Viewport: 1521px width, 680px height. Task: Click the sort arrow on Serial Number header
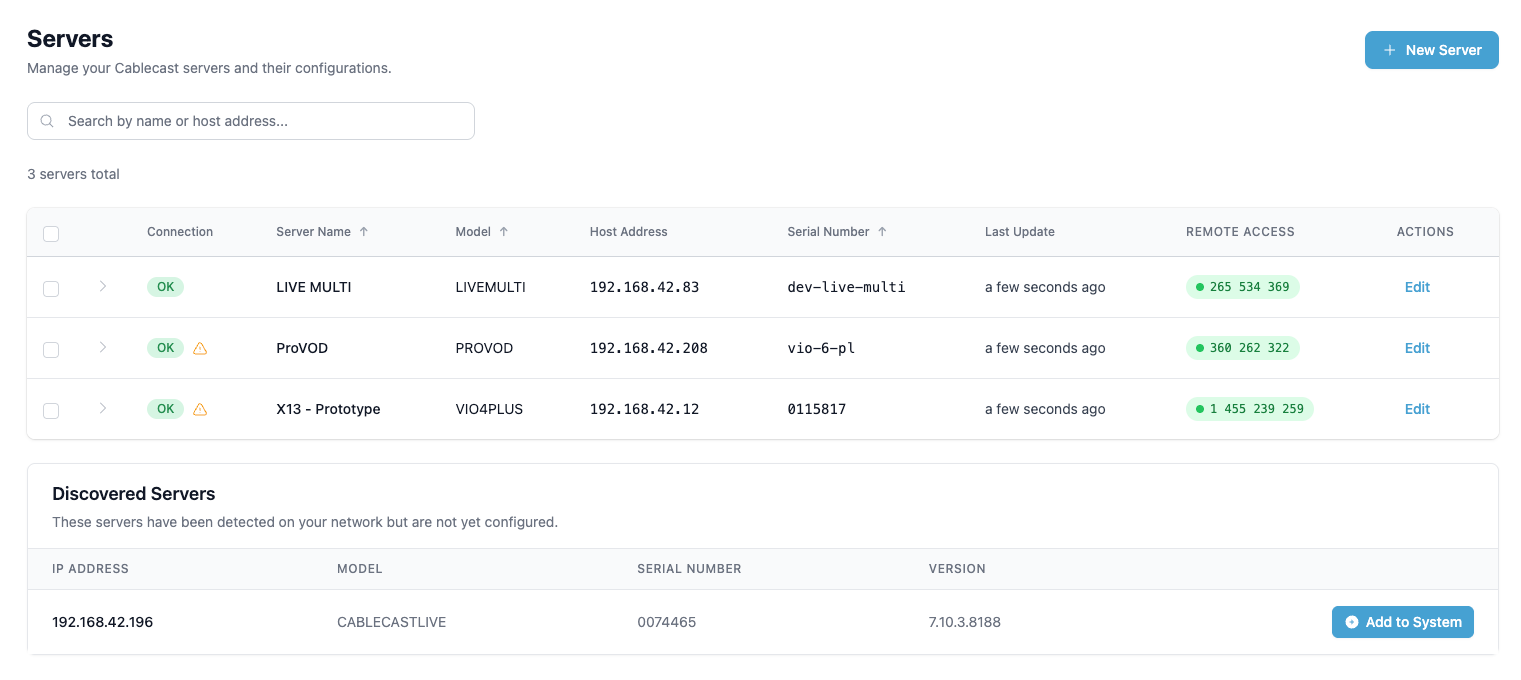point(882,231)
